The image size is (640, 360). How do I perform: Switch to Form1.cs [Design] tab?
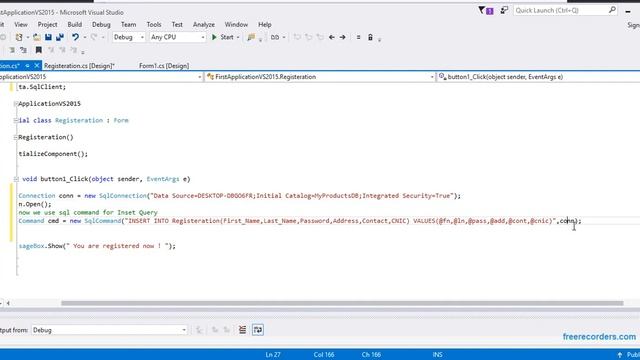[164, 66]
